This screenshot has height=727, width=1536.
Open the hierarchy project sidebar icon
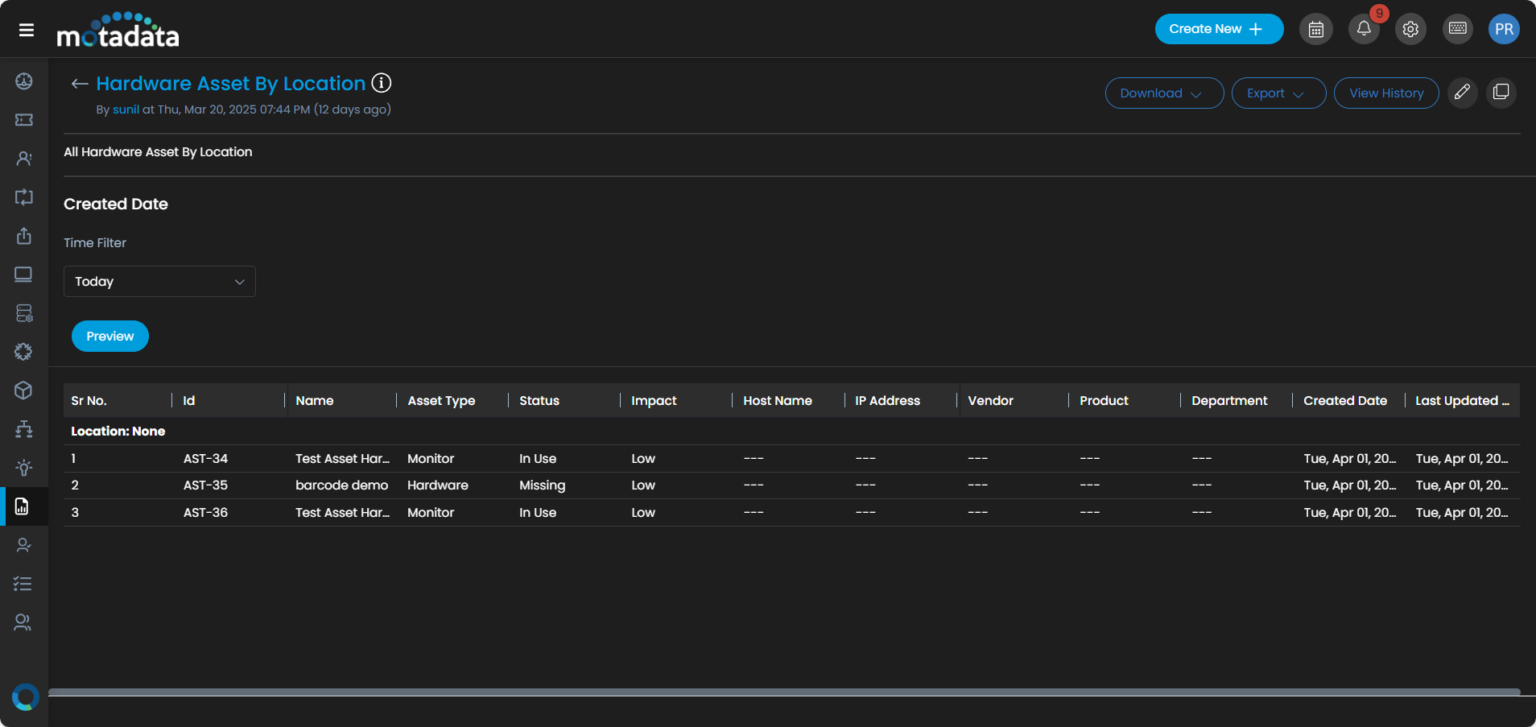point(24,429)
